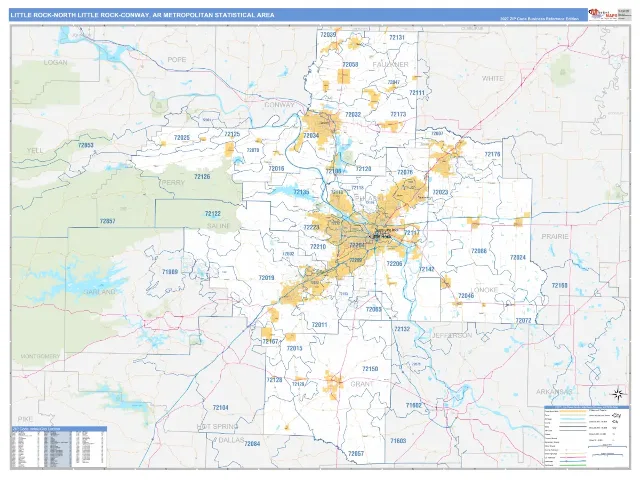The height and width of the screenshot is (480, 640).
Task: Click ZIP code 72132 label
Action: tap(402, 329)
